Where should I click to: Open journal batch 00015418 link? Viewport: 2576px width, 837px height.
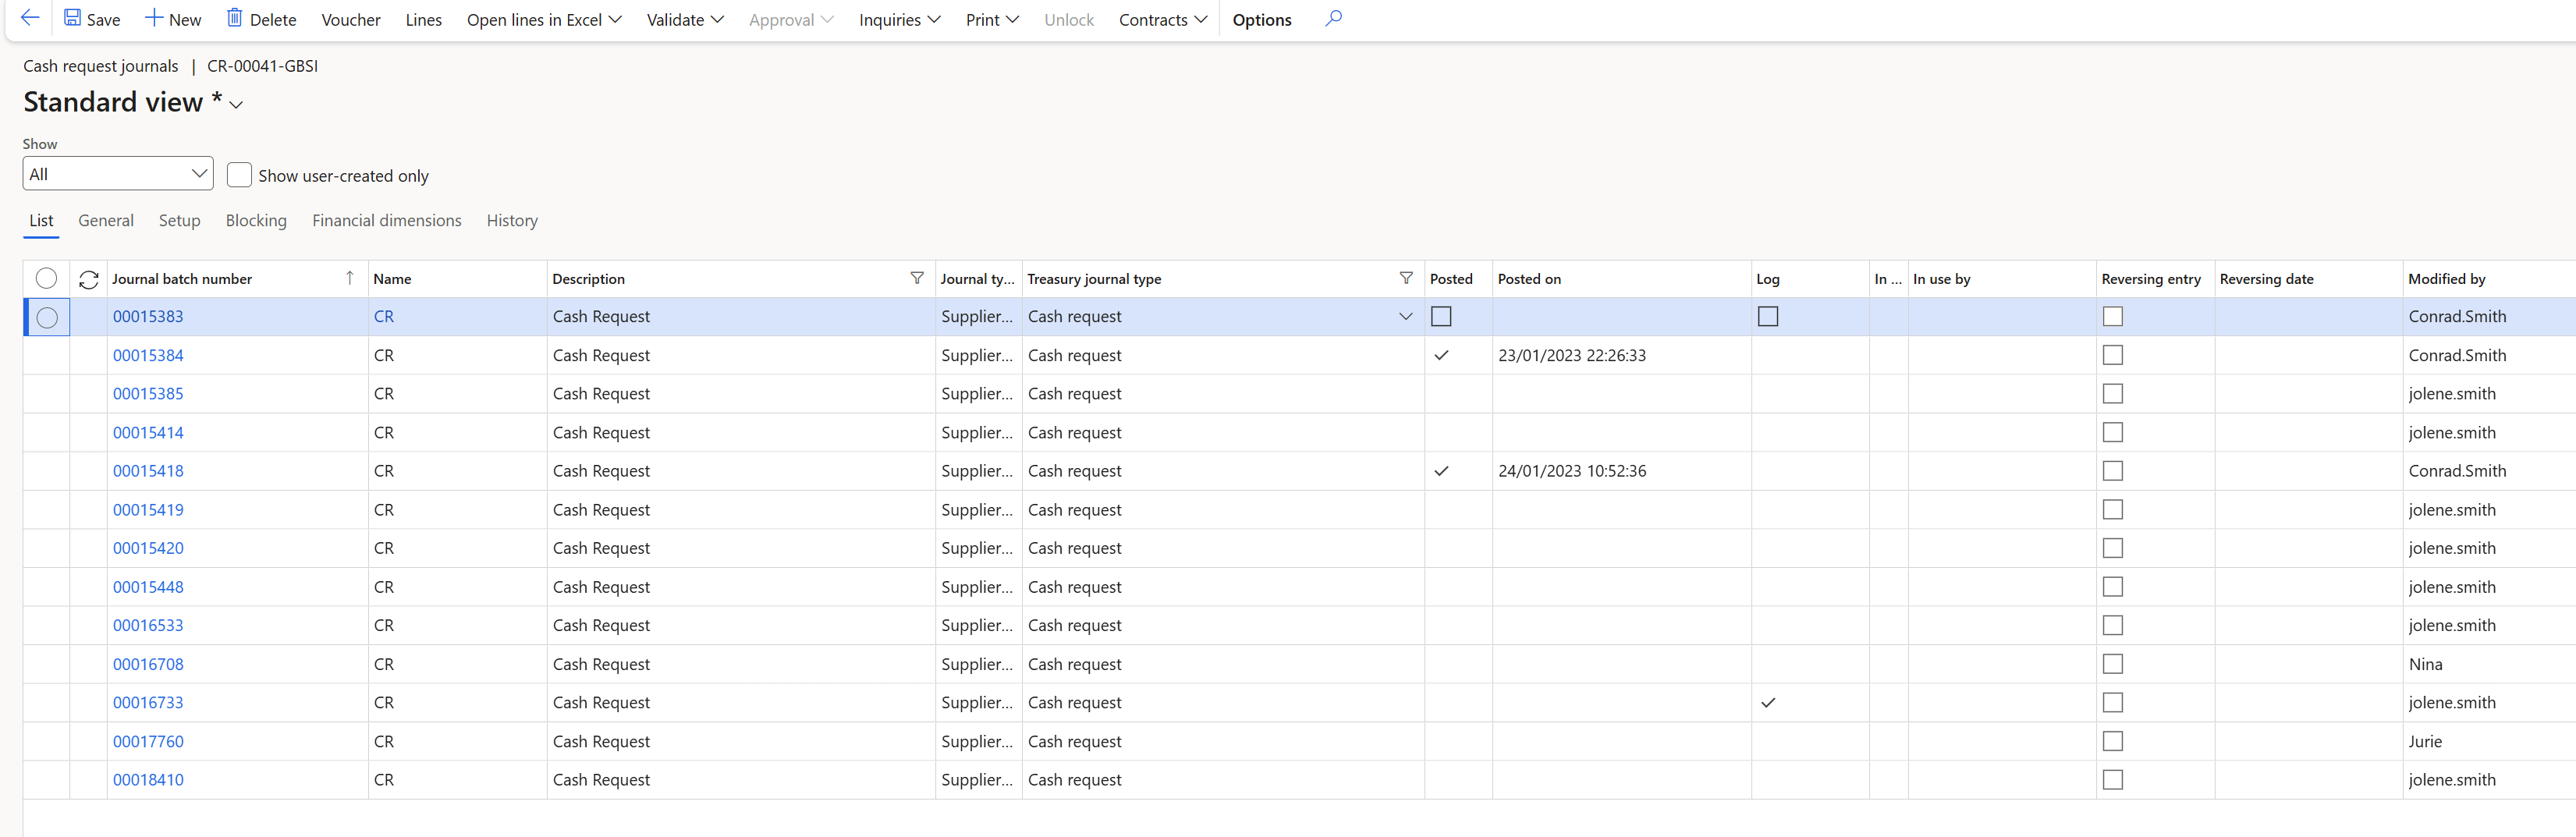148,471
